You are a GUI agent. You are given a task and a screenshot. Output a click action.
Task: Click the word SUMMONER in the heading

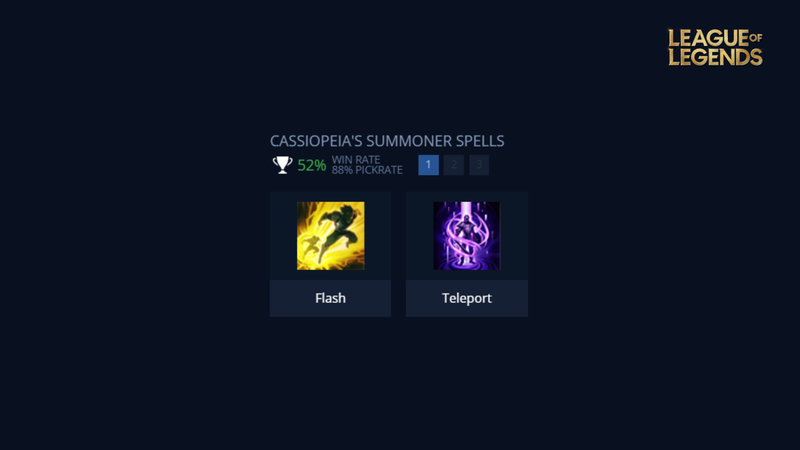(409, 141)
